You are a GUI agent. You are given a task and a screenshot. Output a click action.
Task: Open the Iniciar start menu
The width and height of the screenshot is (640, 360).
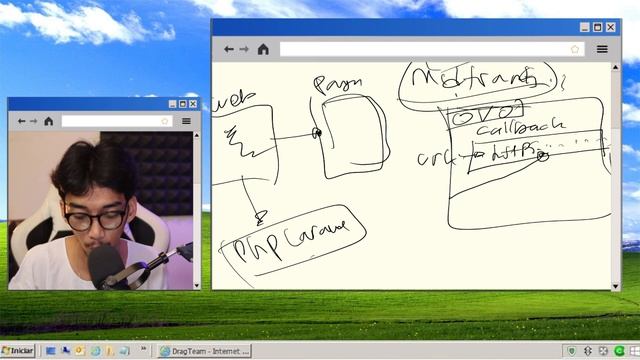[x=18, y=351]
